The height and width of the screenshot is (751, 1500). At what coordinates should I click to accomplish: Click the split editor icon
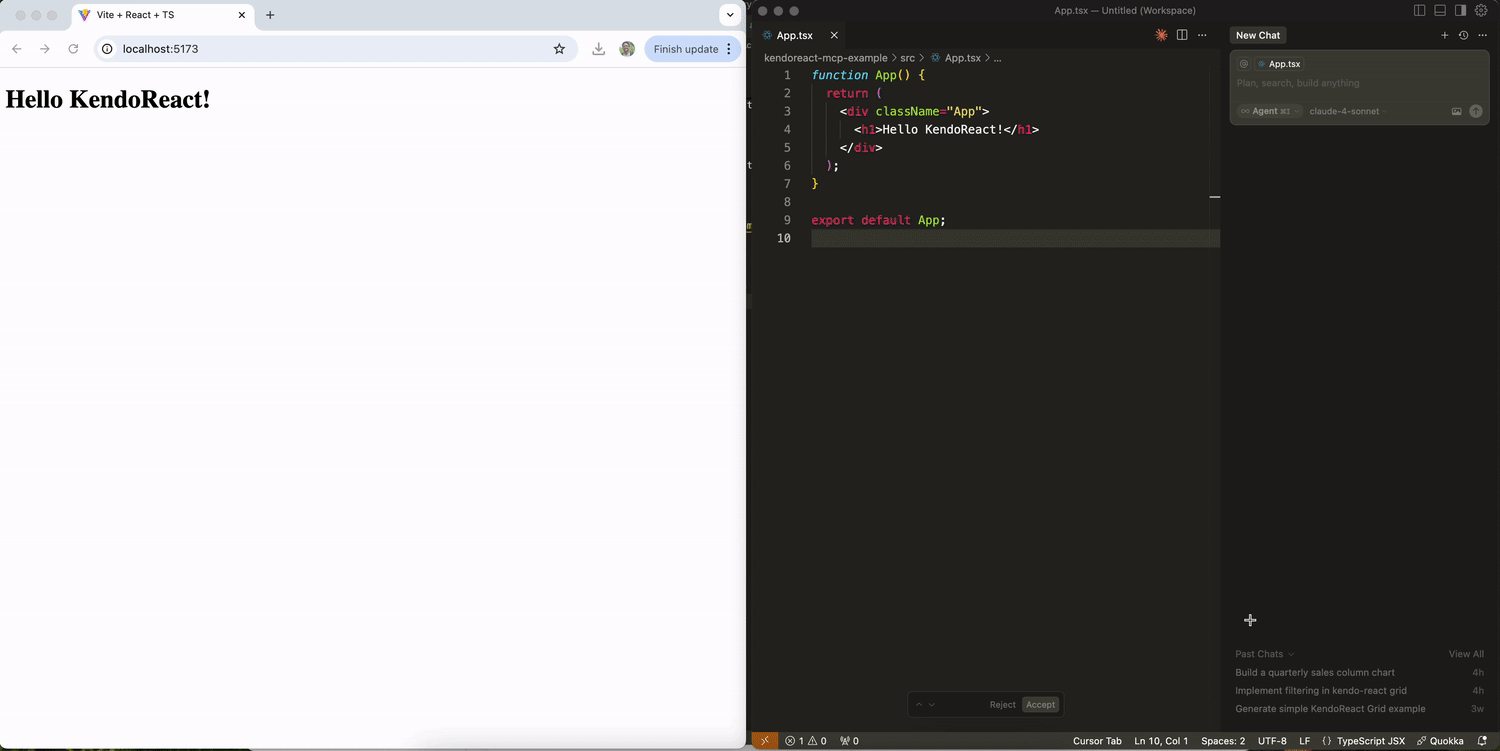(1182, 35)
